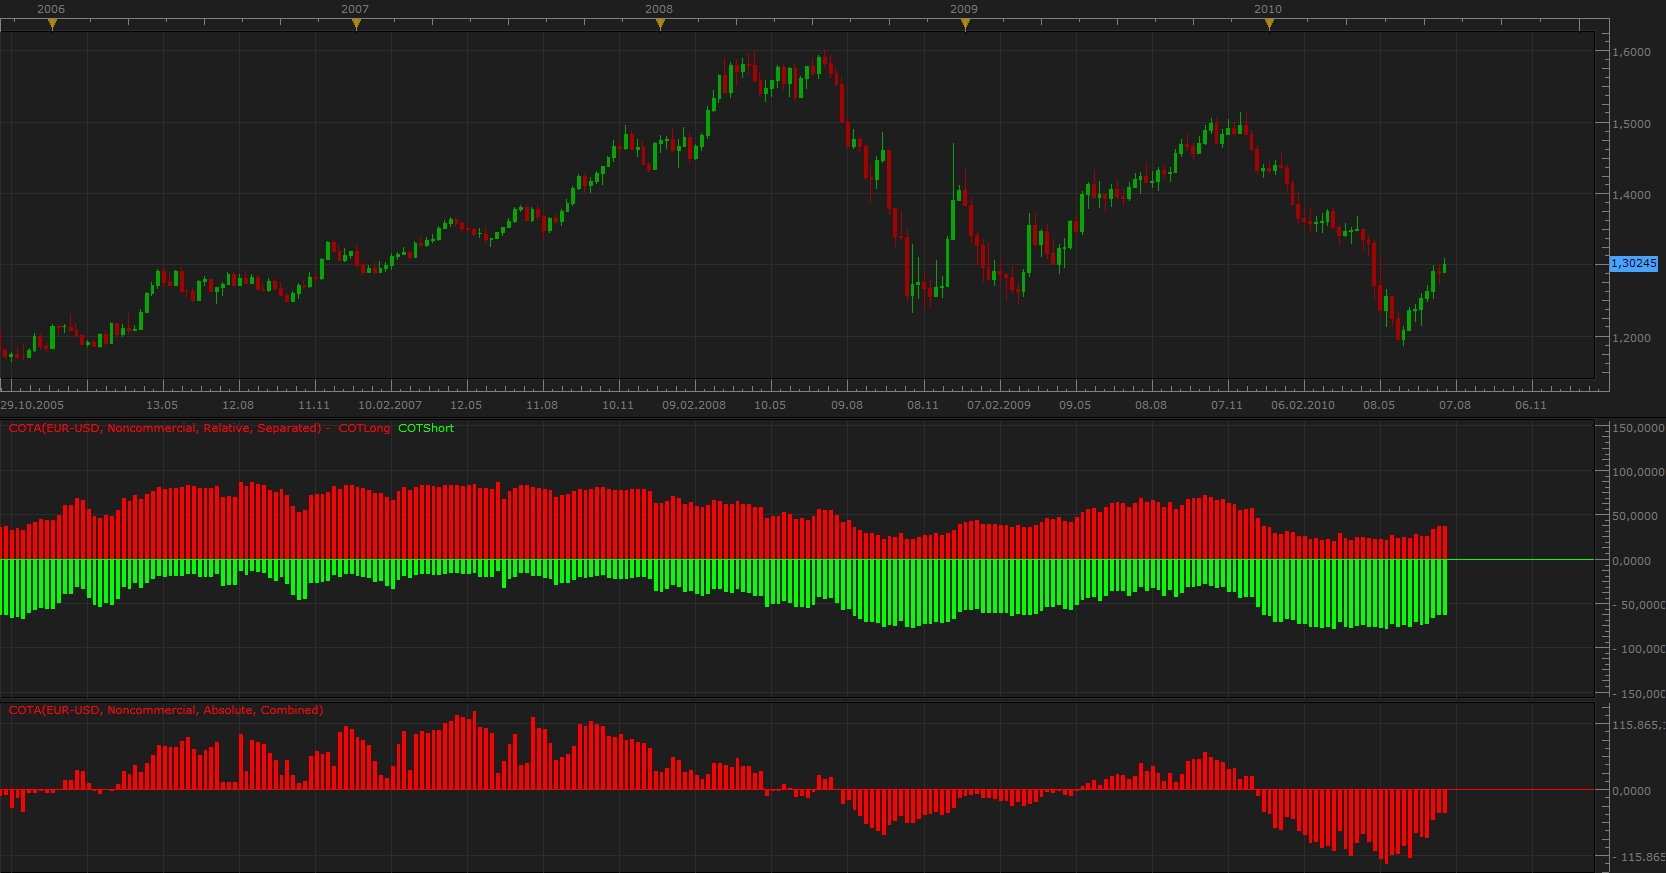Select the 2008 year marker triangle
This screenshot has height=873, width=1666.
coord(660,24)
